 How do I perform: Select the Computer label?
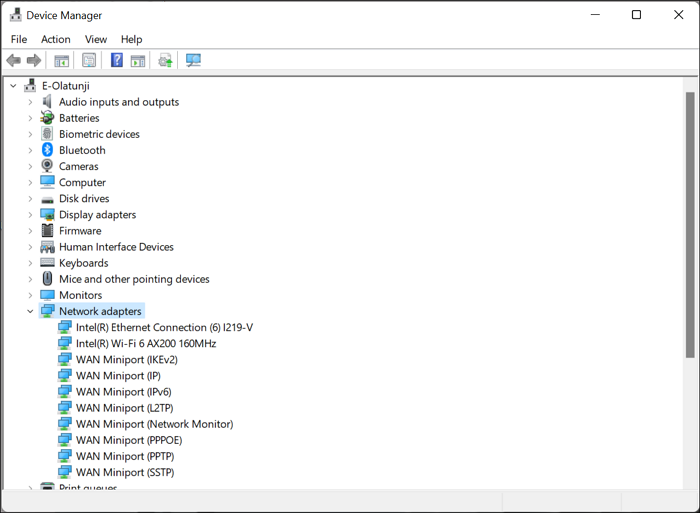[83, 182]
